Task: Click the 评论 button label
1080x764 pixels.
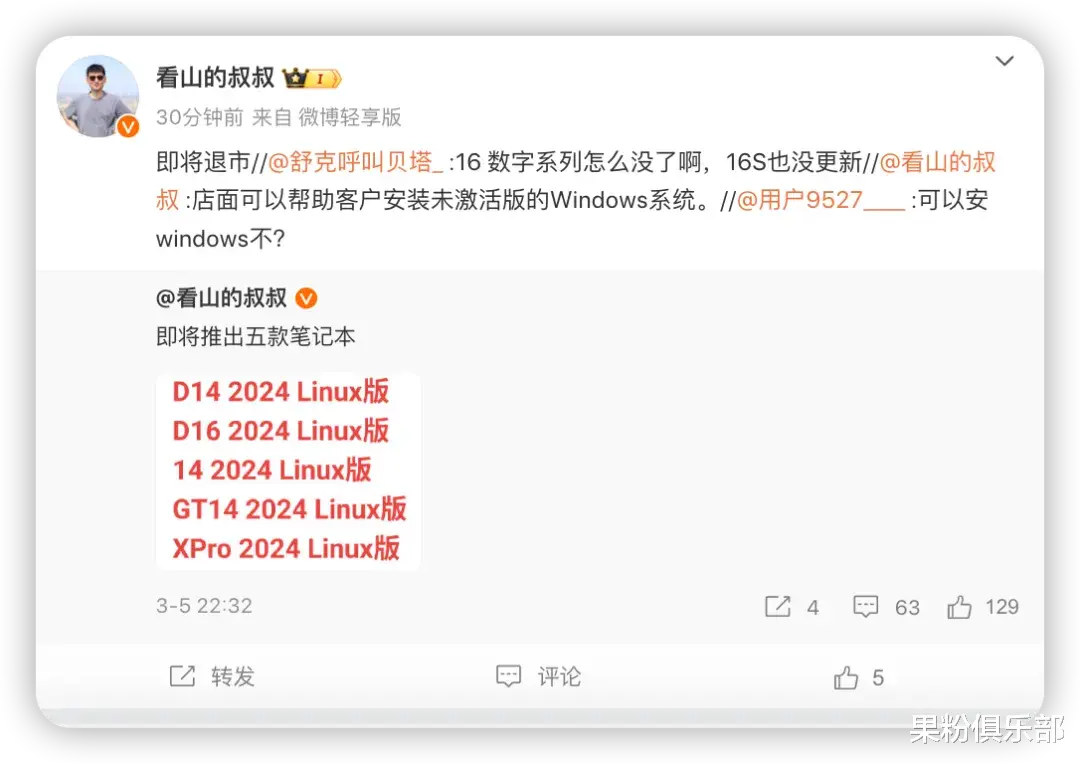Action: coord(559,677)
